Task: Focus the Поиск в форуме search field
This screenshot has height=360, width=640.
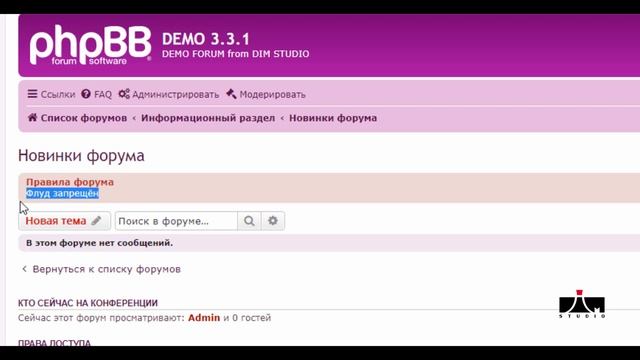Action: pos(176,221)
